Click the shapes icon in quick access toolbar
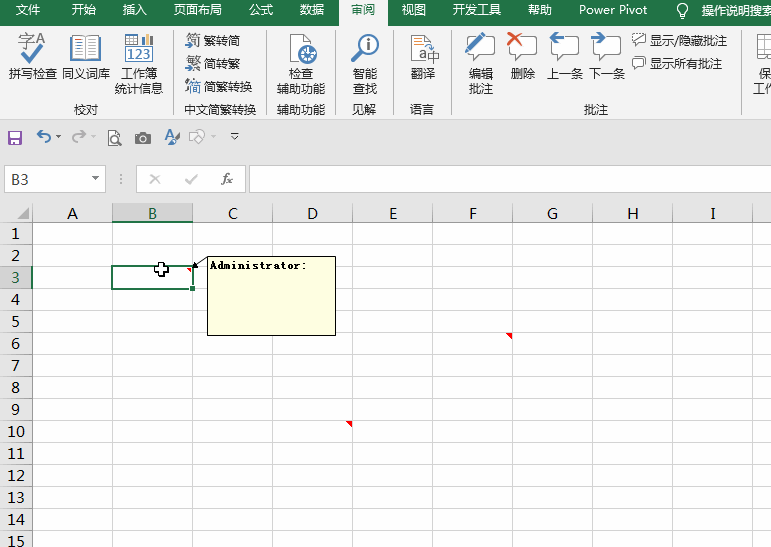 tap(197, 137)
